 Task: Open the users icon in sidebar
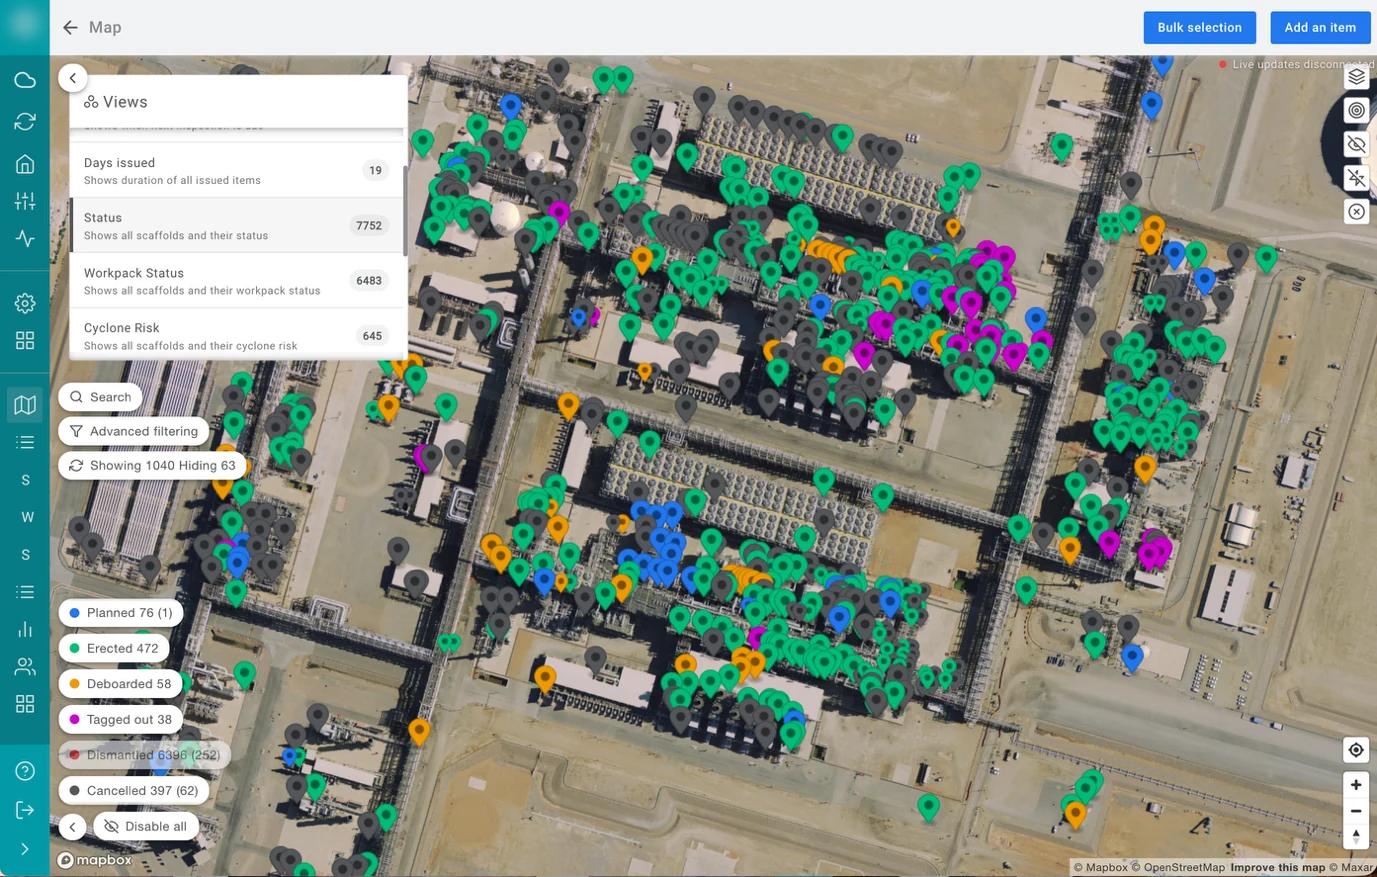(x=25, y=666)
